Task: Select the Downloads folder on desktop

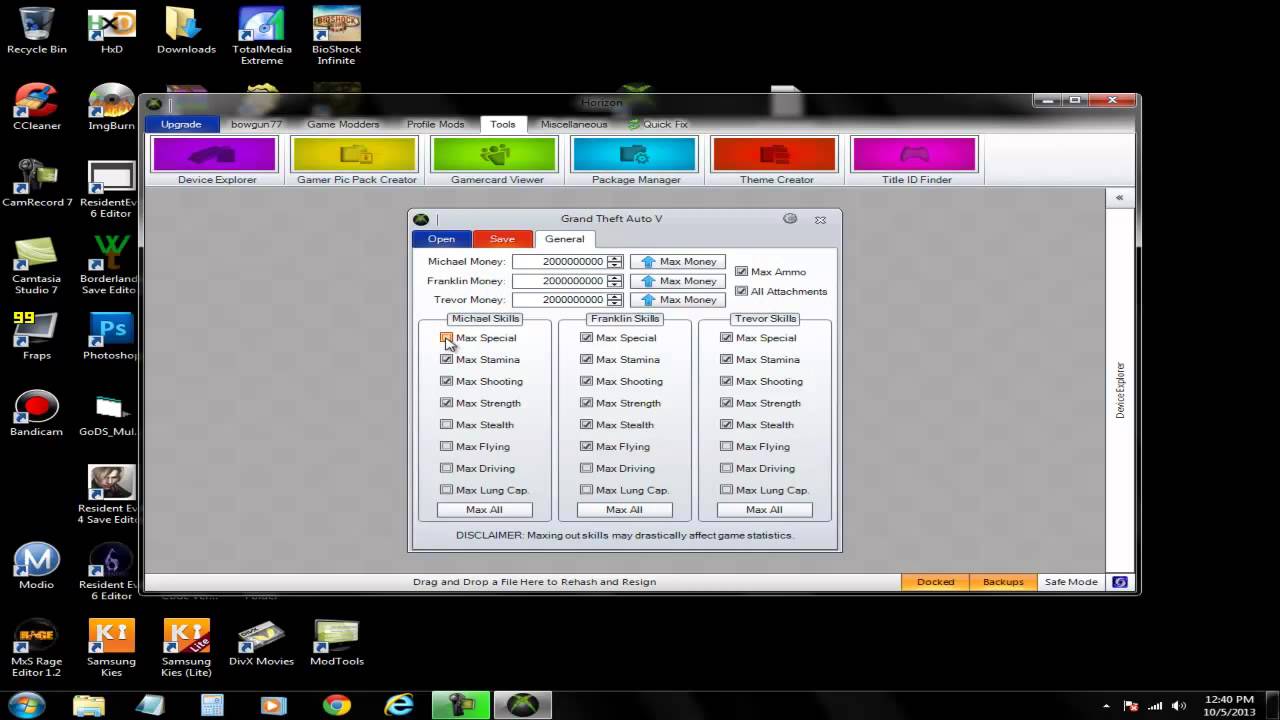Action: tap(186, 30)
